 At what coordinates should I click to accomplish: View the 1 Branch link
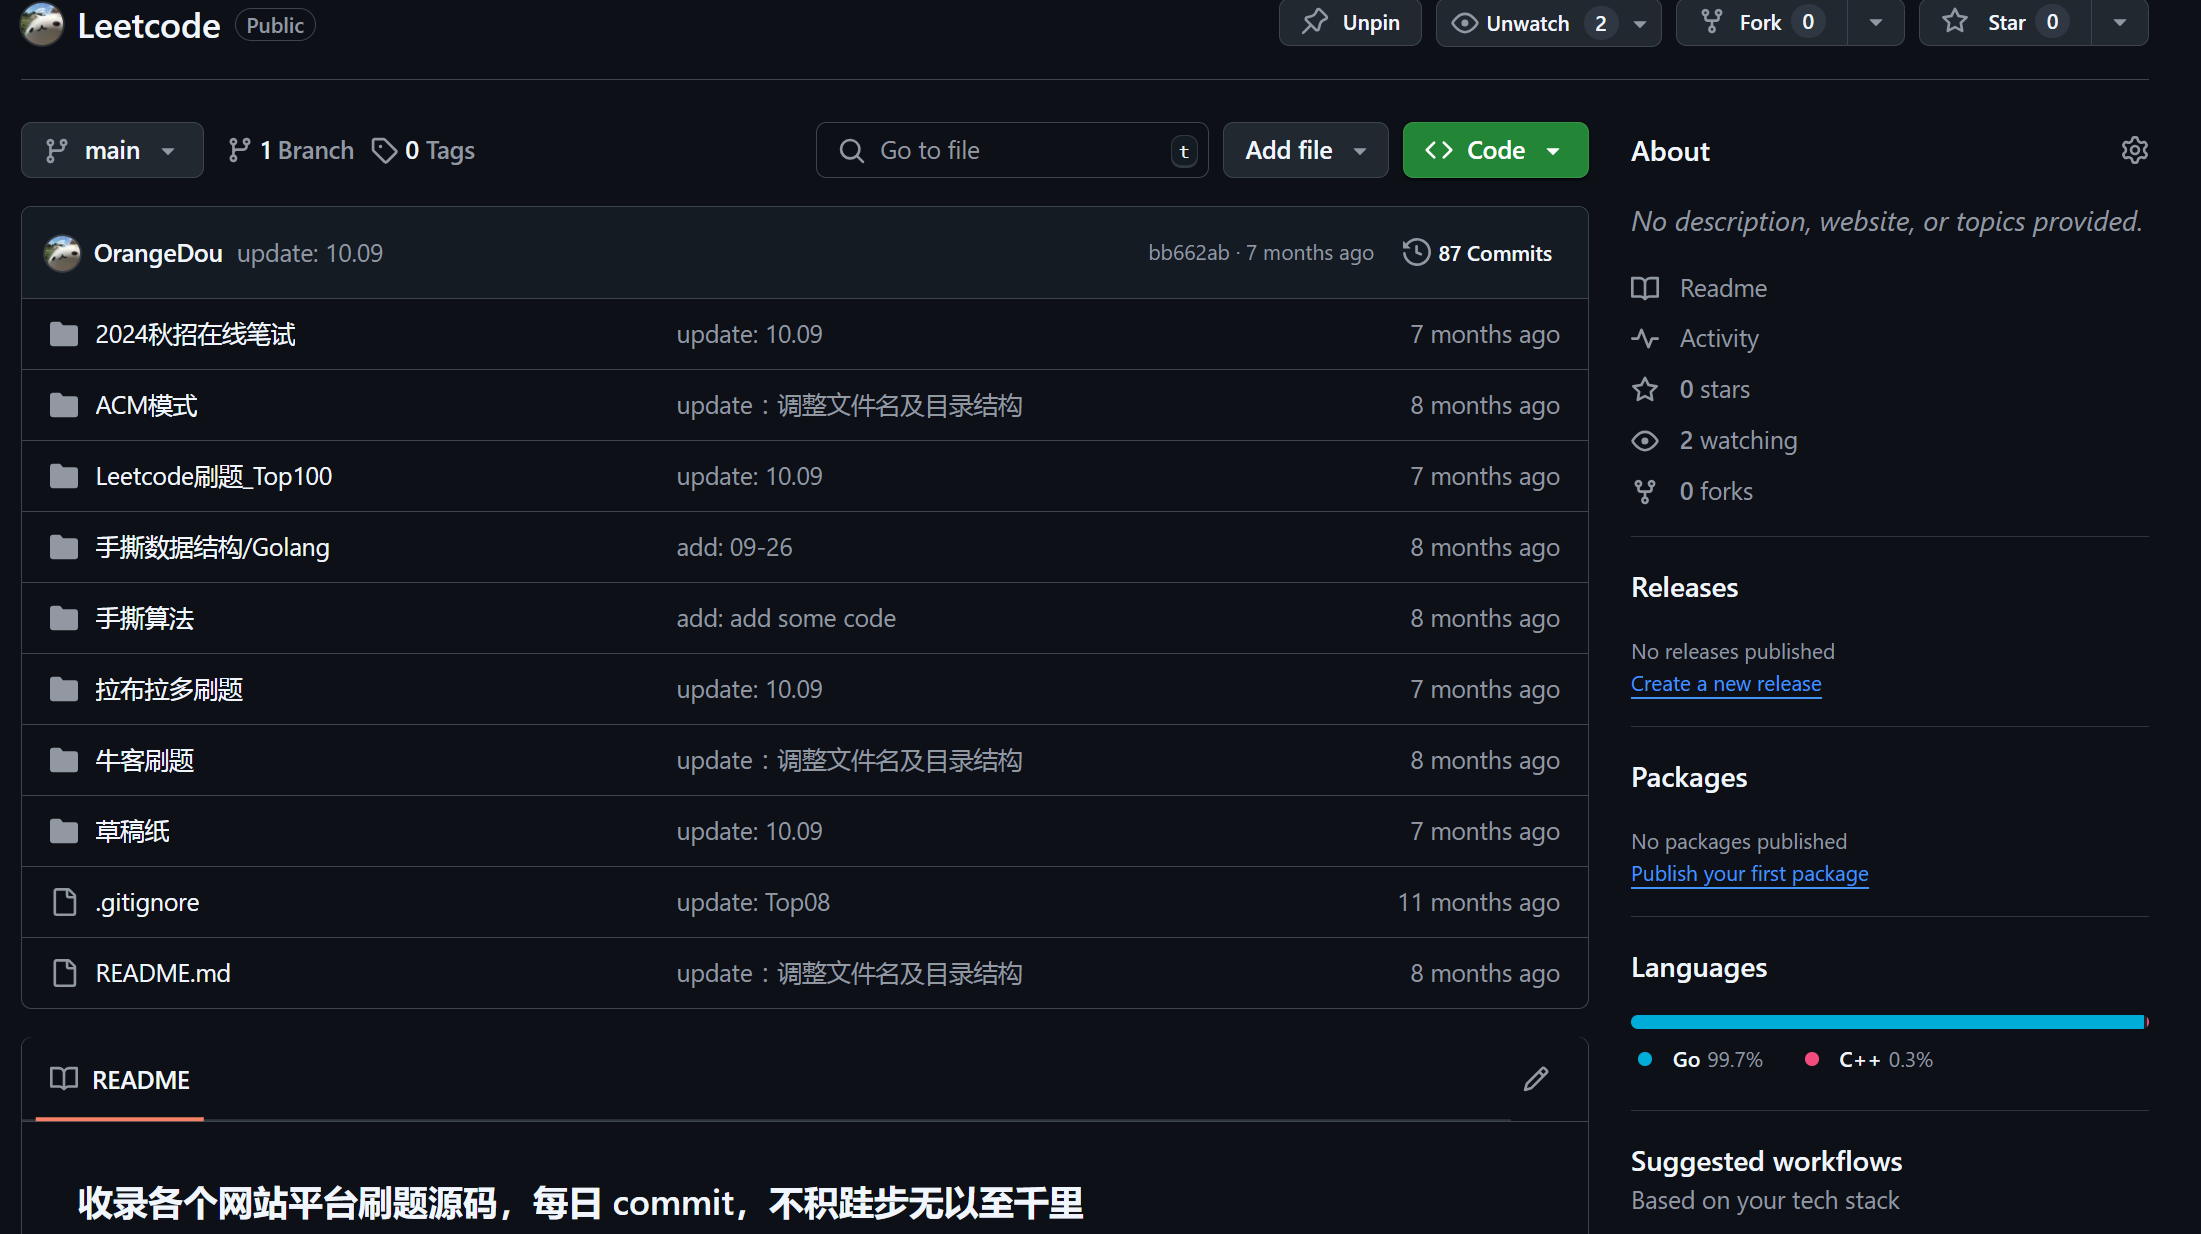click(291, 150)
